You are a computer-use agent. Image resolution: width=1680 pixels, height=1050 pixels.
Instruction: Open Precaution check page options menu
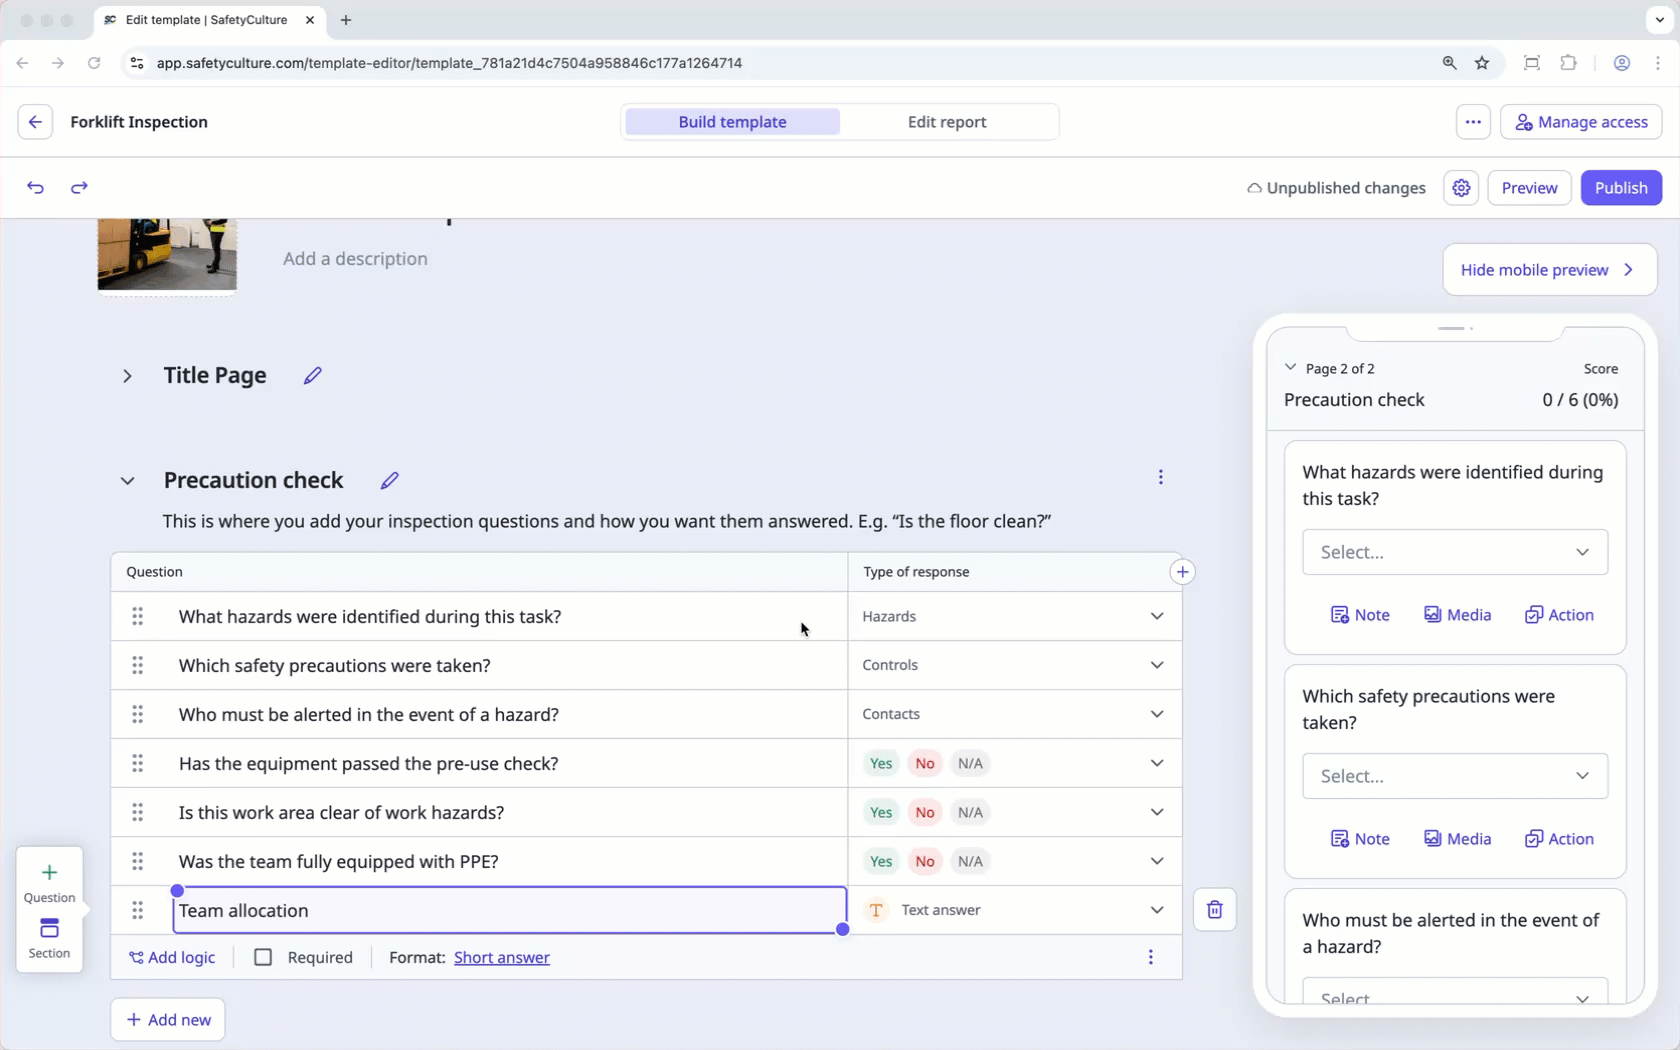pyautogui.click(x=1160, y=478)
